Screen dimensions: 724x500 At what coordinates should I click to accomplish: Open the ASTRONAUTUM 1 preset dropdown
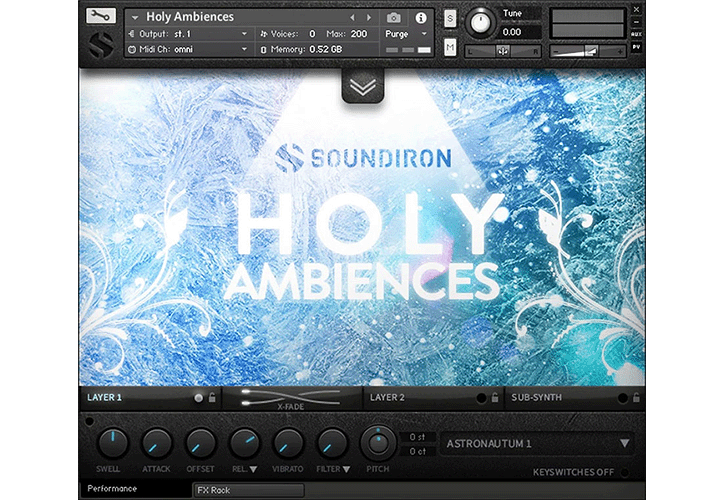coord(537,444)
